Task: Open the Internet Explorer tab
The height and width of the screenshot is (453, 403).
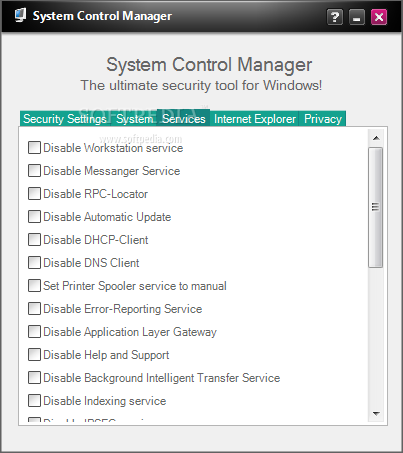Action: (255, 119)
